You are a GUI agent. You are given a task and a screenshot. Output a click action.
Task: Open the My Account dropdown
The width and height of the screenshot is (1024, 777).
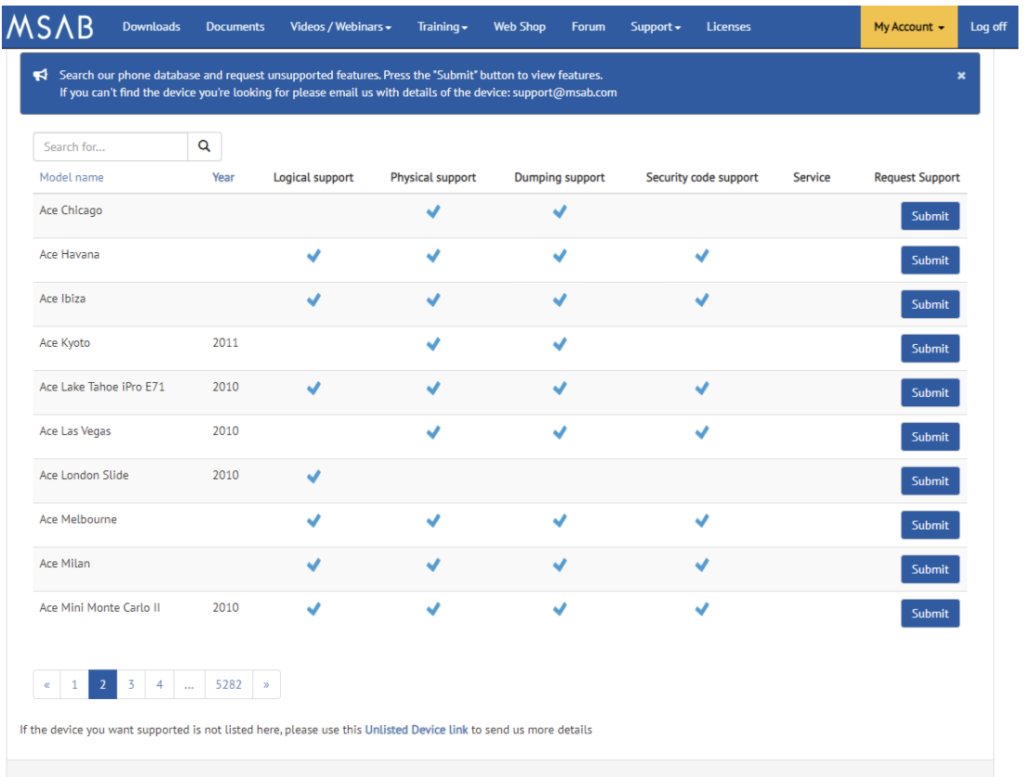[x=909, y=27]
